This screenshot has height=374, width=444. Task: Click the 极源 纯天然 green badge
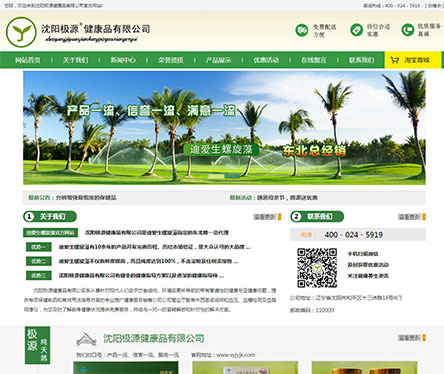coord(37,345)
